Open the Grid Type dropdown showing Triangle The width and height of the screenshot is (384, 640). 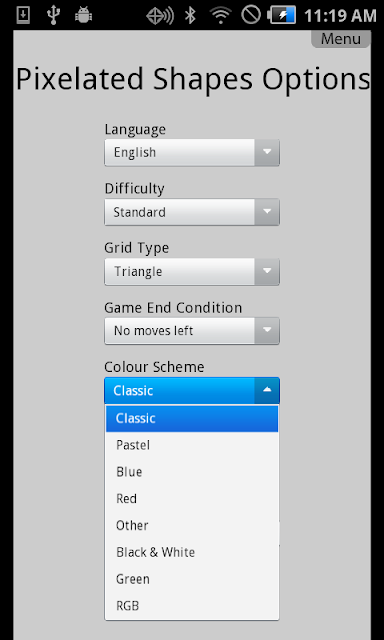pos(192,271)
